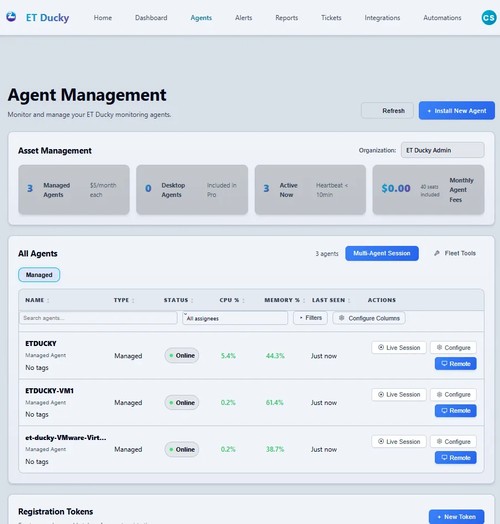Open Fleet Tools
This screenshot has width=500, height=524.
[x=455, y=253]
